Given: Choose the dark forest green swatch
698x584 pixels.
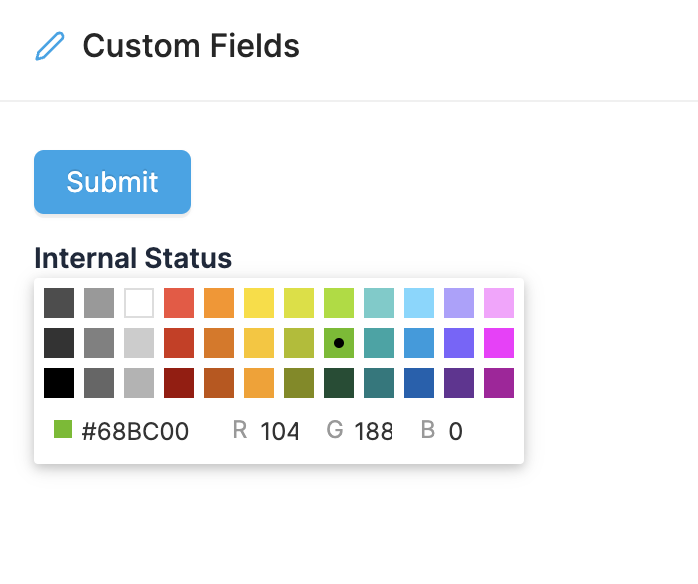Looking at the screenshot, I should 339,383.
